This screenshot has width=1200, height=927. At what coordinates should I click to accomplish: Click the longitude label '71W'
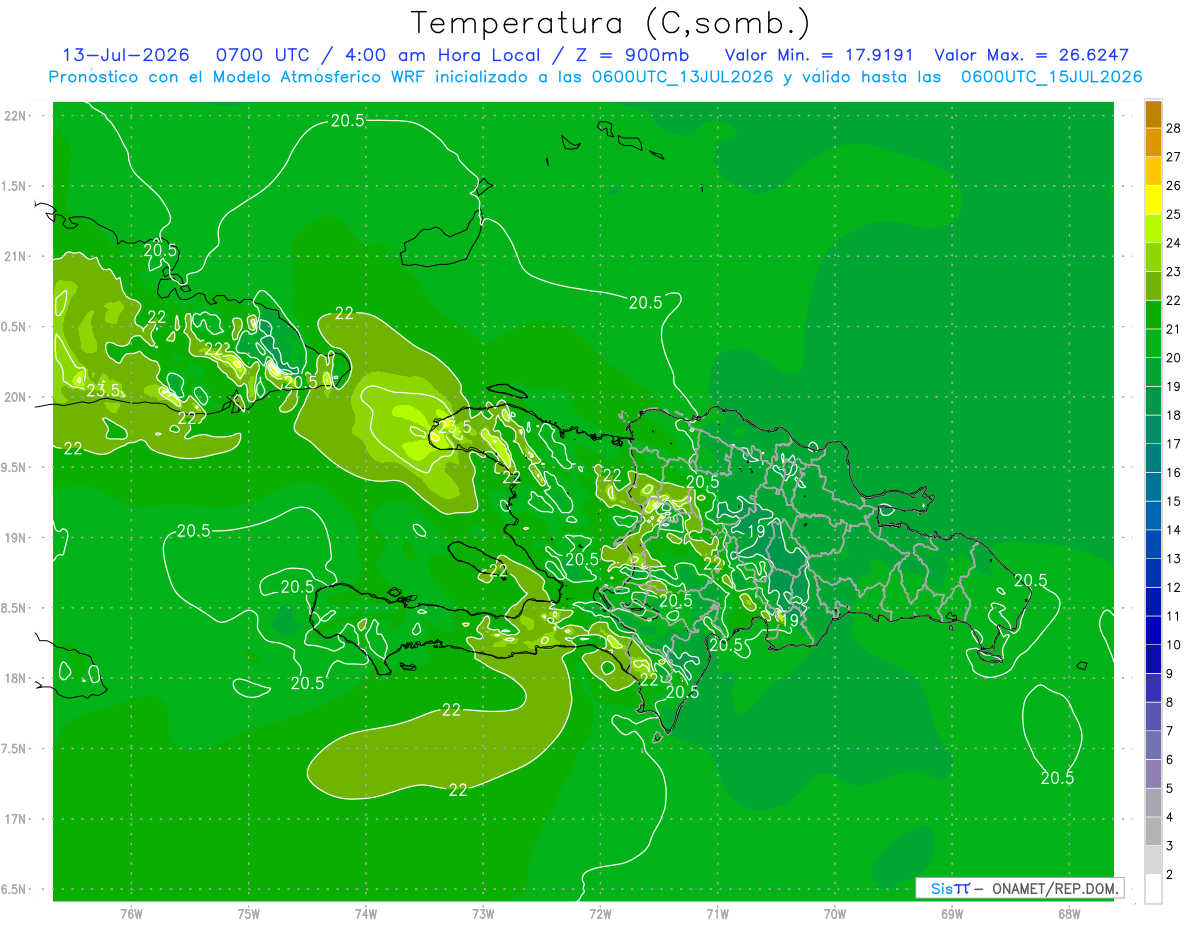tap(717, 913)
